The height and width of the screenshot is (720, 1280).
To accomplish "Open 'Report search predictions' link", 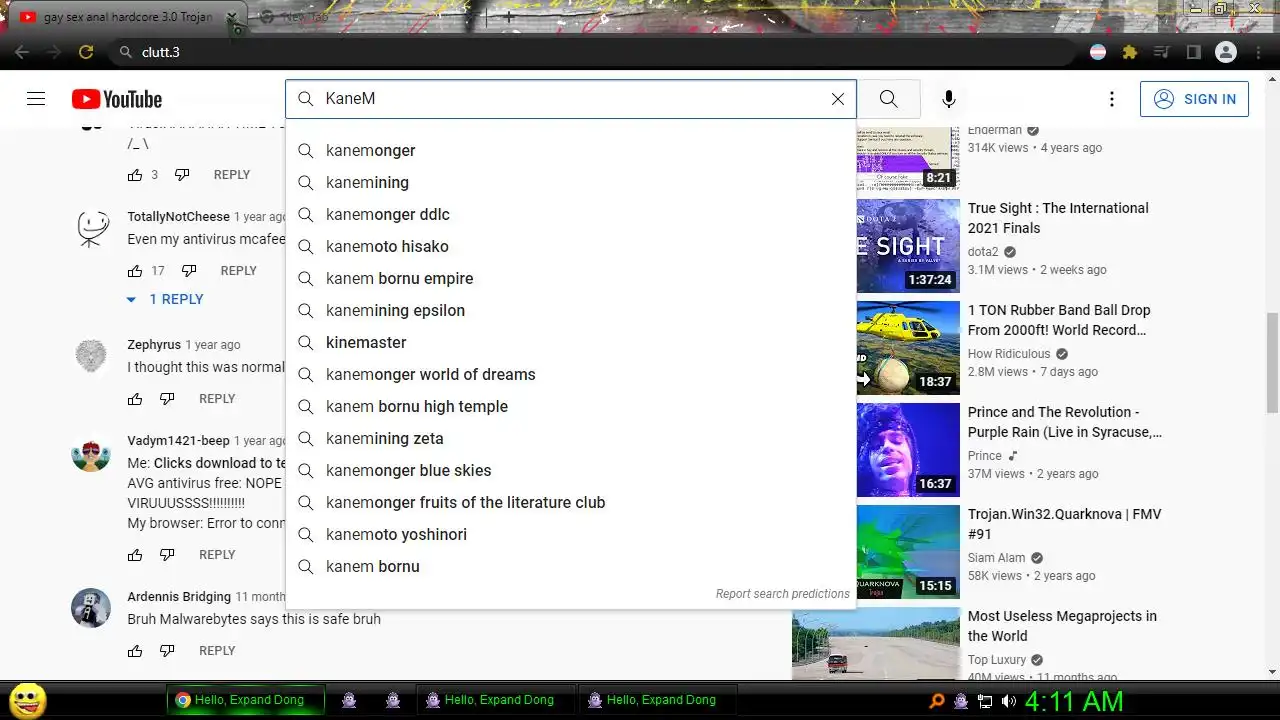I will point(782,593).
